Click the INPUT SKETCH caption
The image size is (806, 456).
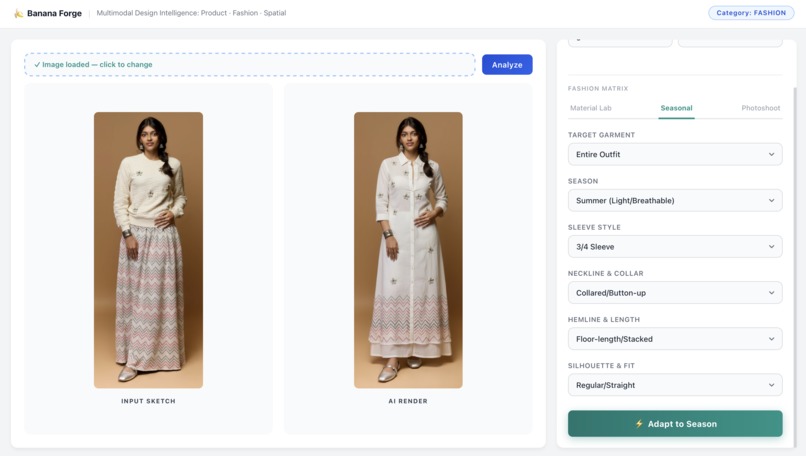pyautogui.click(x=148, y=401)
